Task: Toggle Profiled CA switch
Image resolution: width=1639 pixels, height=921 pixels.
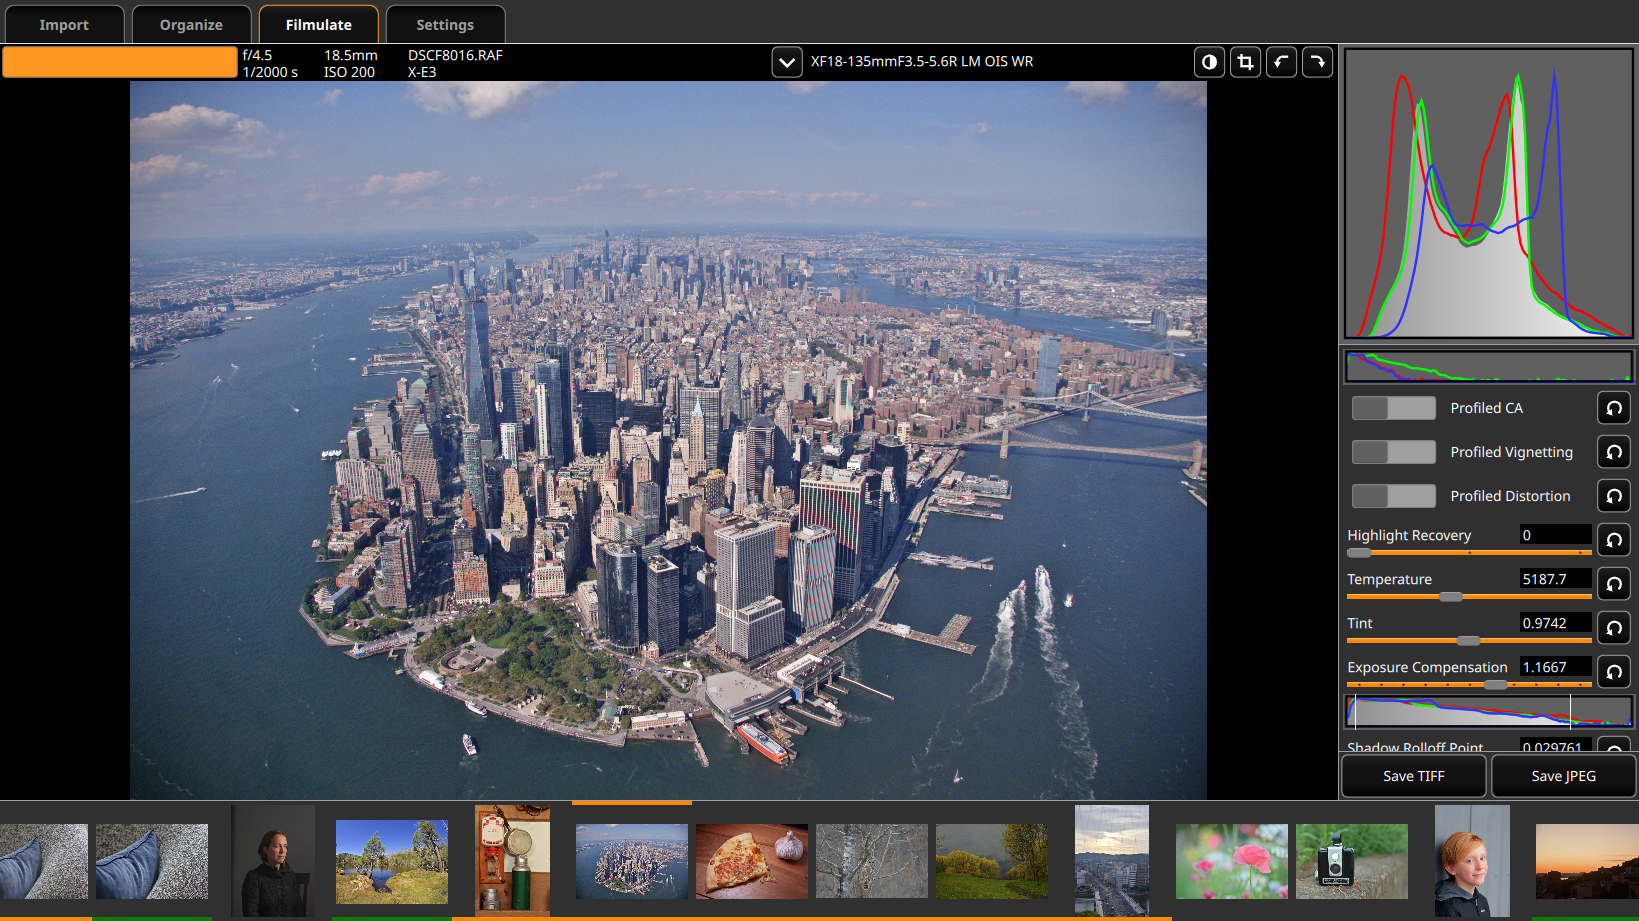Action: pyautogui.click(x=1393, y=408)
